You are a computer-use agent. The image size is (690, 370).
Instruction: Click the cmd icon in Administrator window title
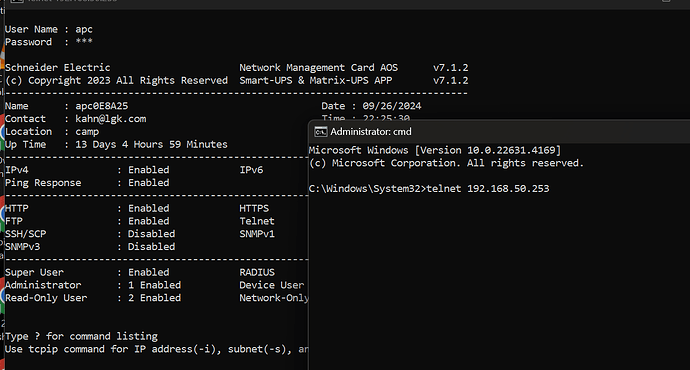pyautogui.click(x=320, y=132)
